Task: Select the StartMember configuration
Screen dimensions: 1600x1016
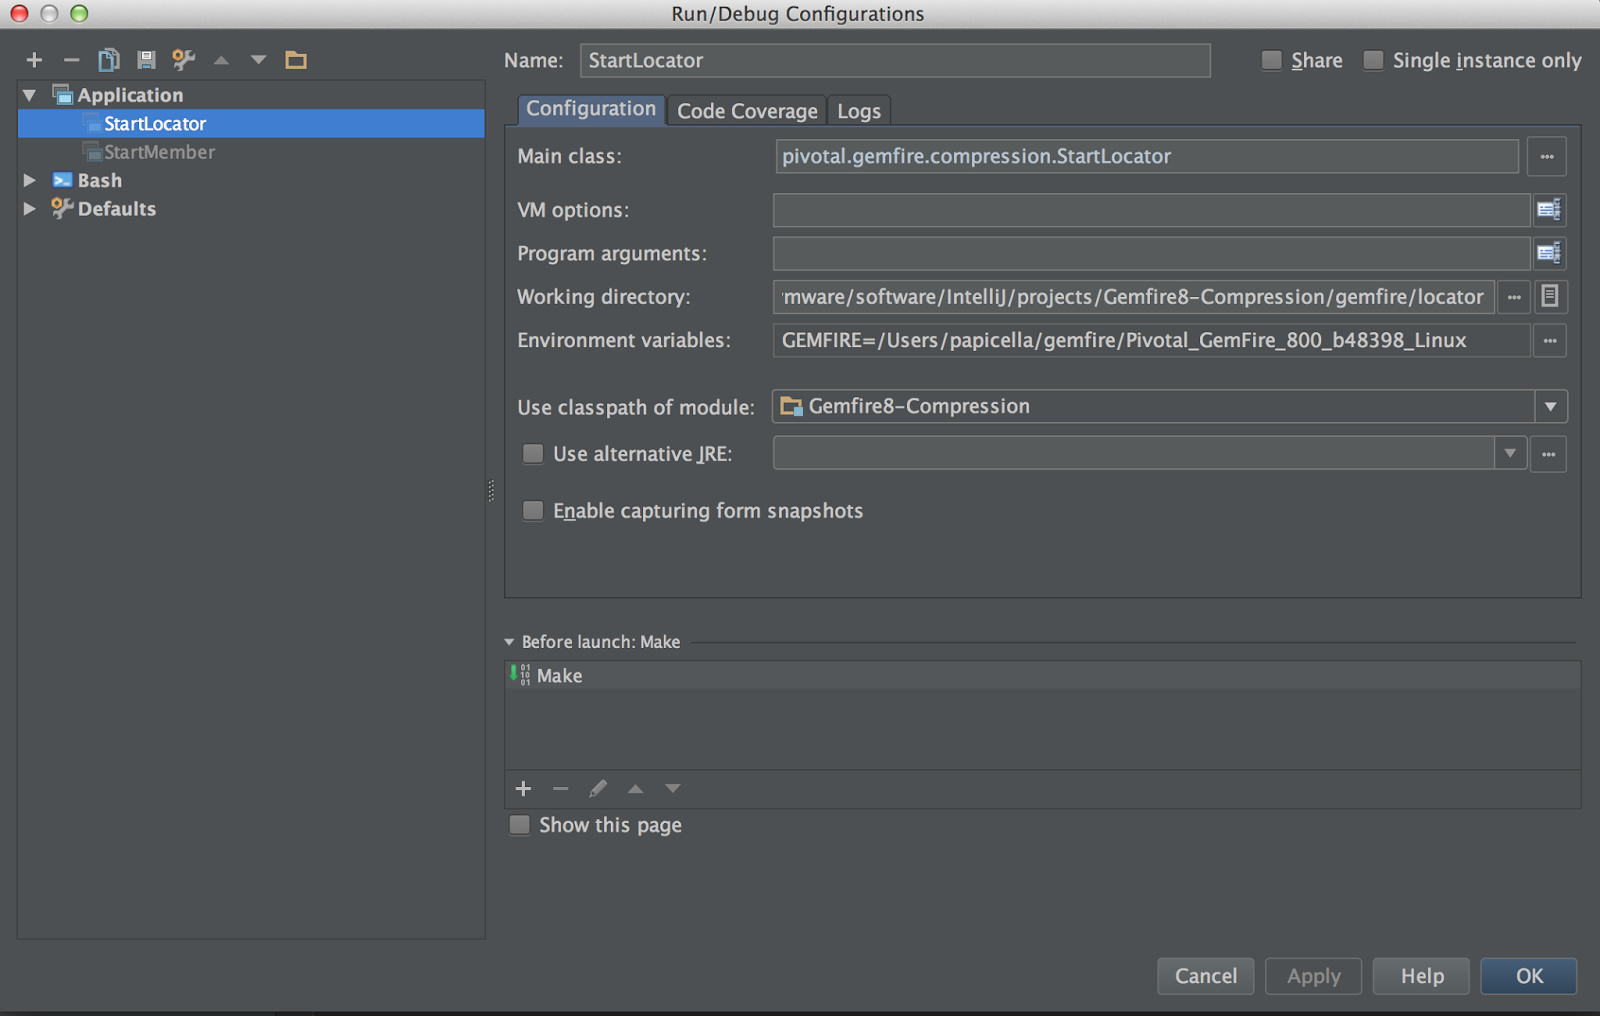Action: tap(157, 152)
